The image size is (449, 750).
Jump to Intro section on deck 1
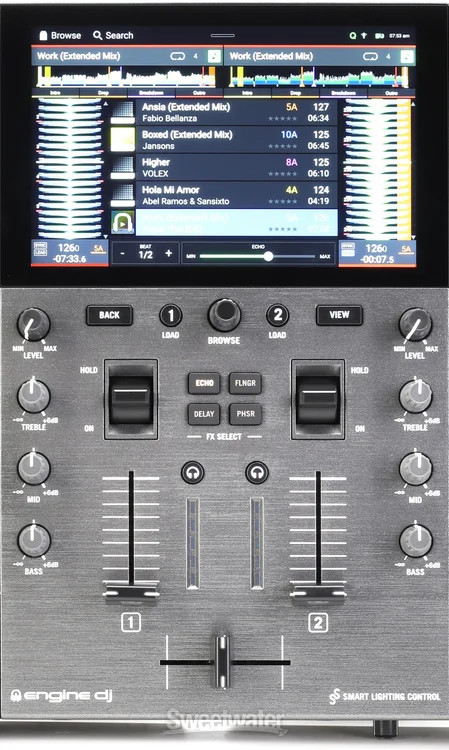pos(55,93)
